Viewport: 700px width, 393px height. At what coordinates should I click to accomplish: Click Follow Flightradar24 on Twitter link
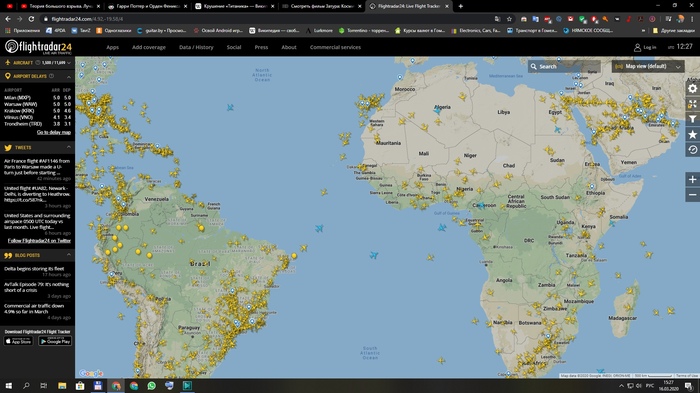tap(39, 241)
